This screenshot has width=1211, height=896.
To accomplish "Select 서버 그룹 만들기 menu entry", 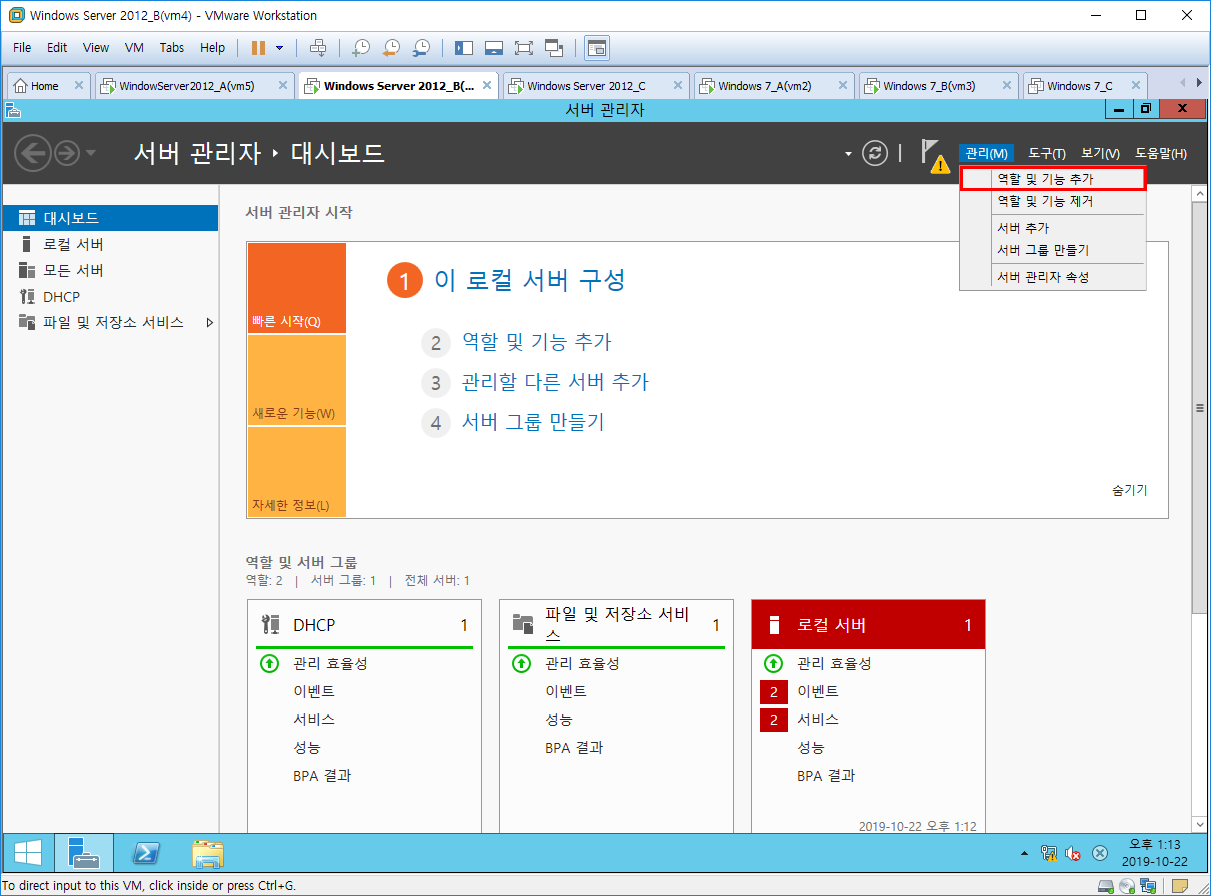I will [1052, 250].
